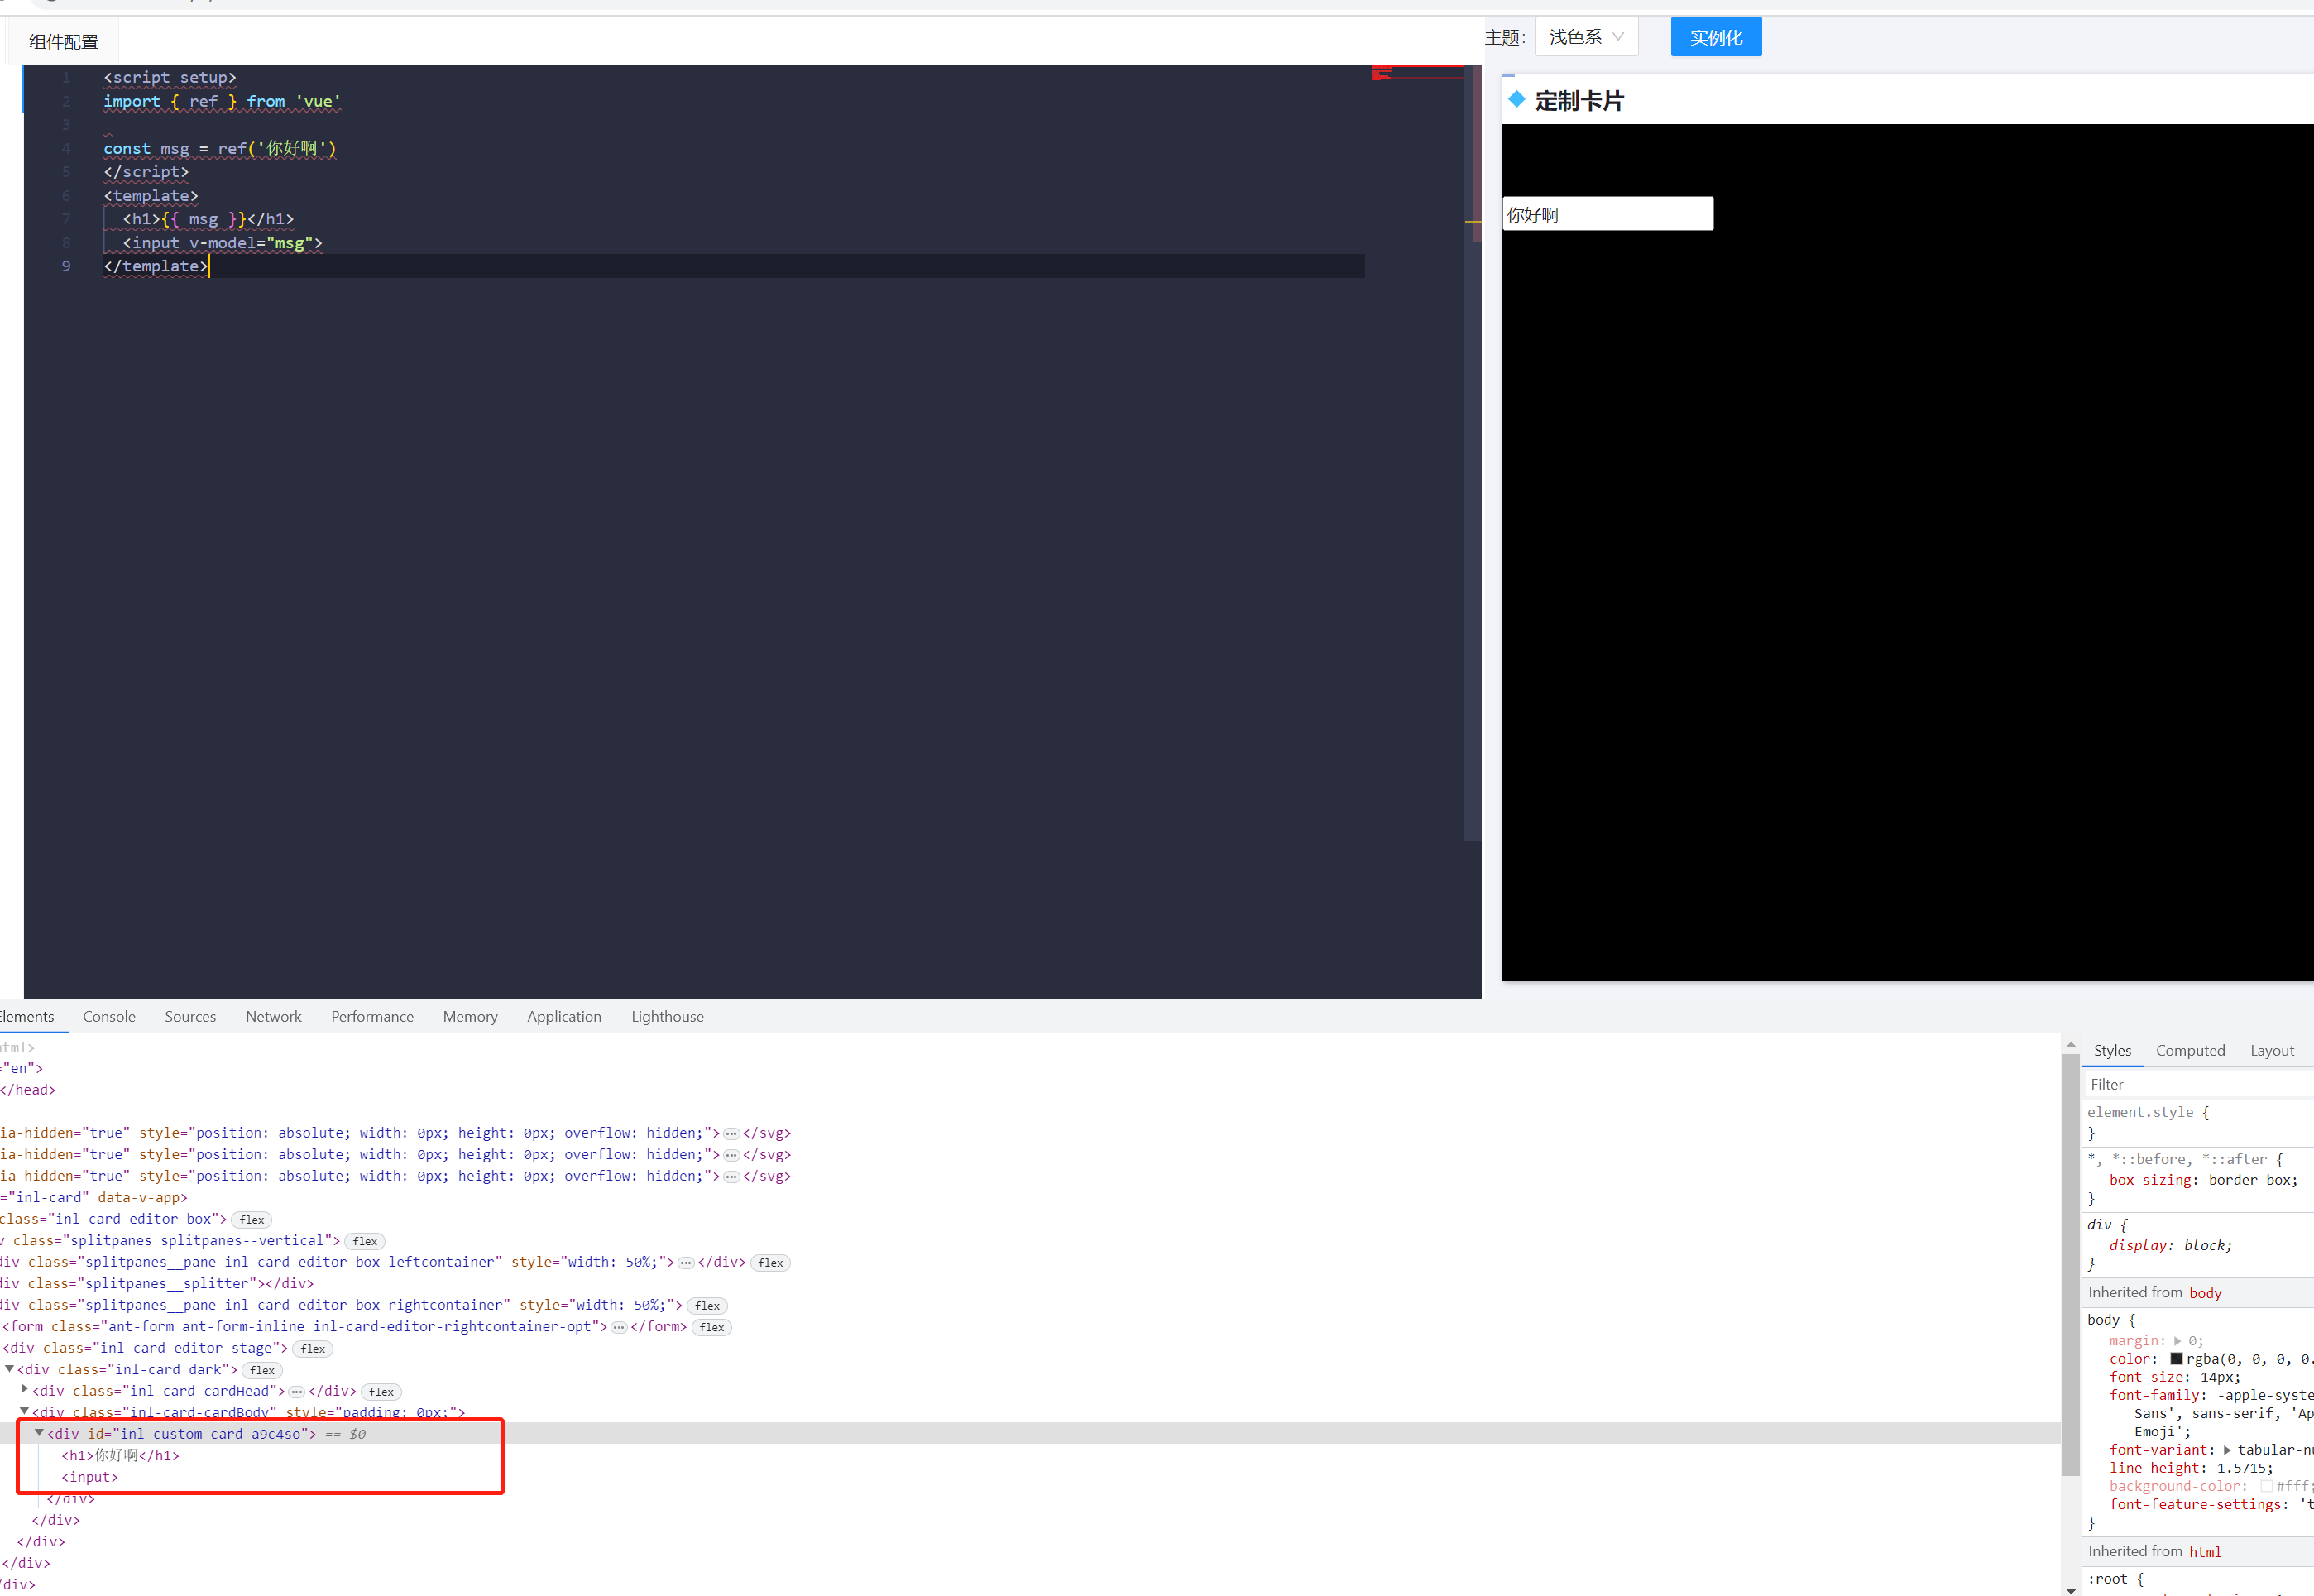Toggle the flex badge on inl-card-editor-stage
The width and height of the screenshot is (2314, 1596).
point(311,1348)
